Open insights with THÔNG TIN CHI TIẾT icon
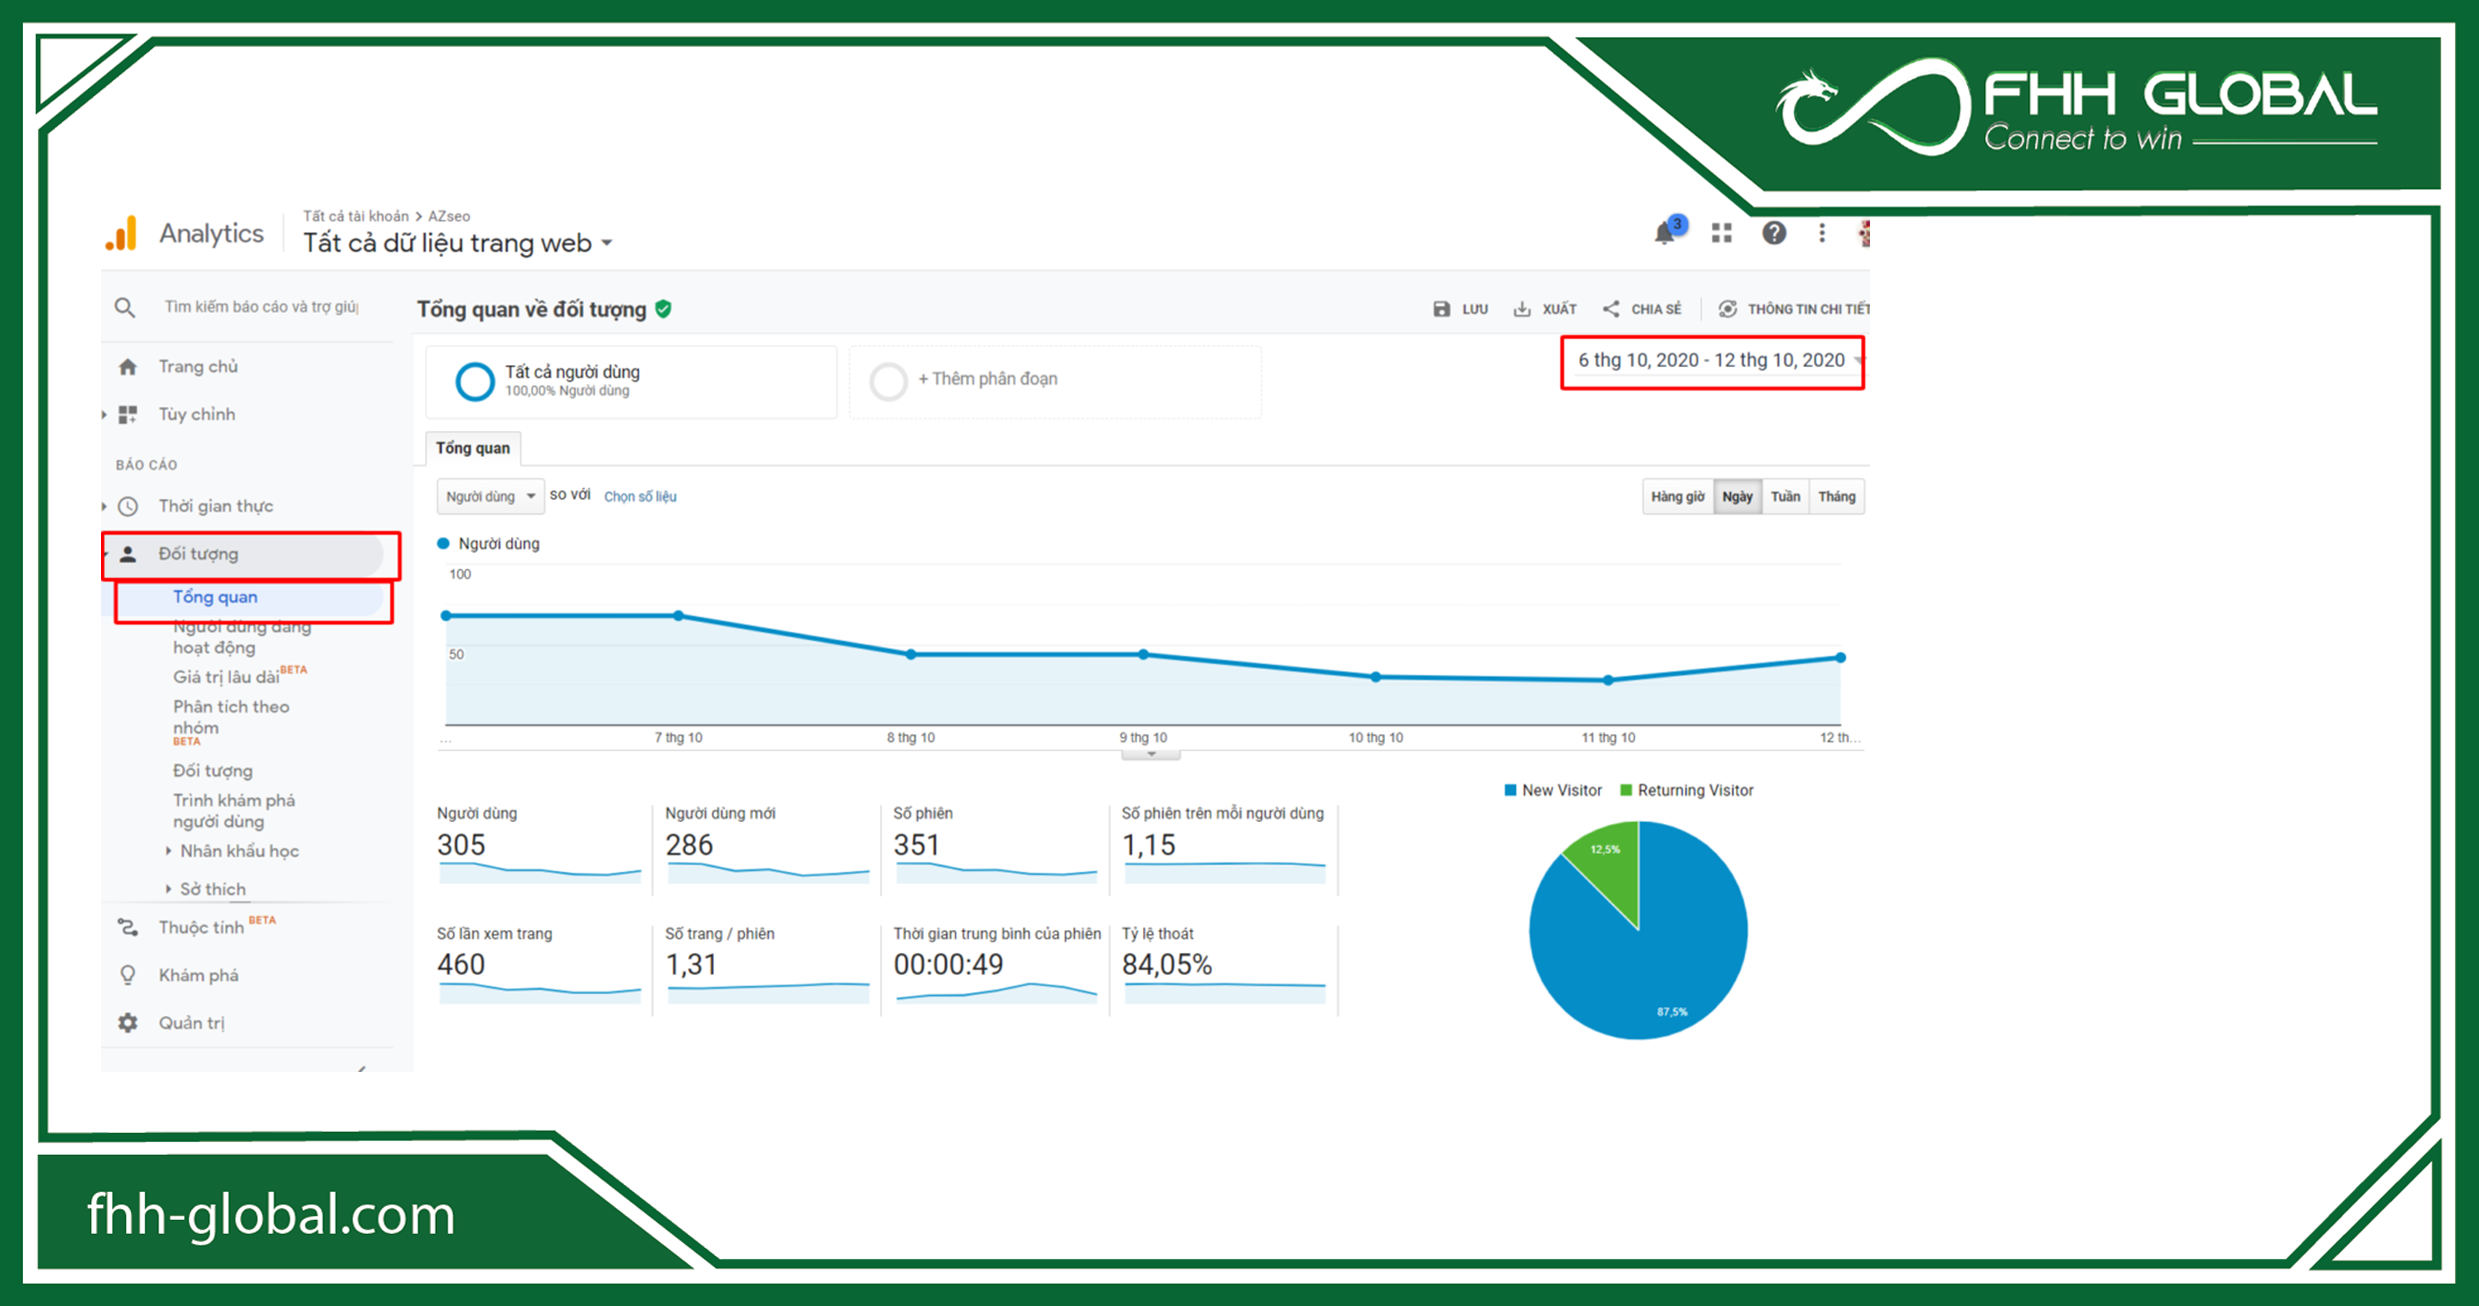The image size is (2479, 1306). 1727,309
